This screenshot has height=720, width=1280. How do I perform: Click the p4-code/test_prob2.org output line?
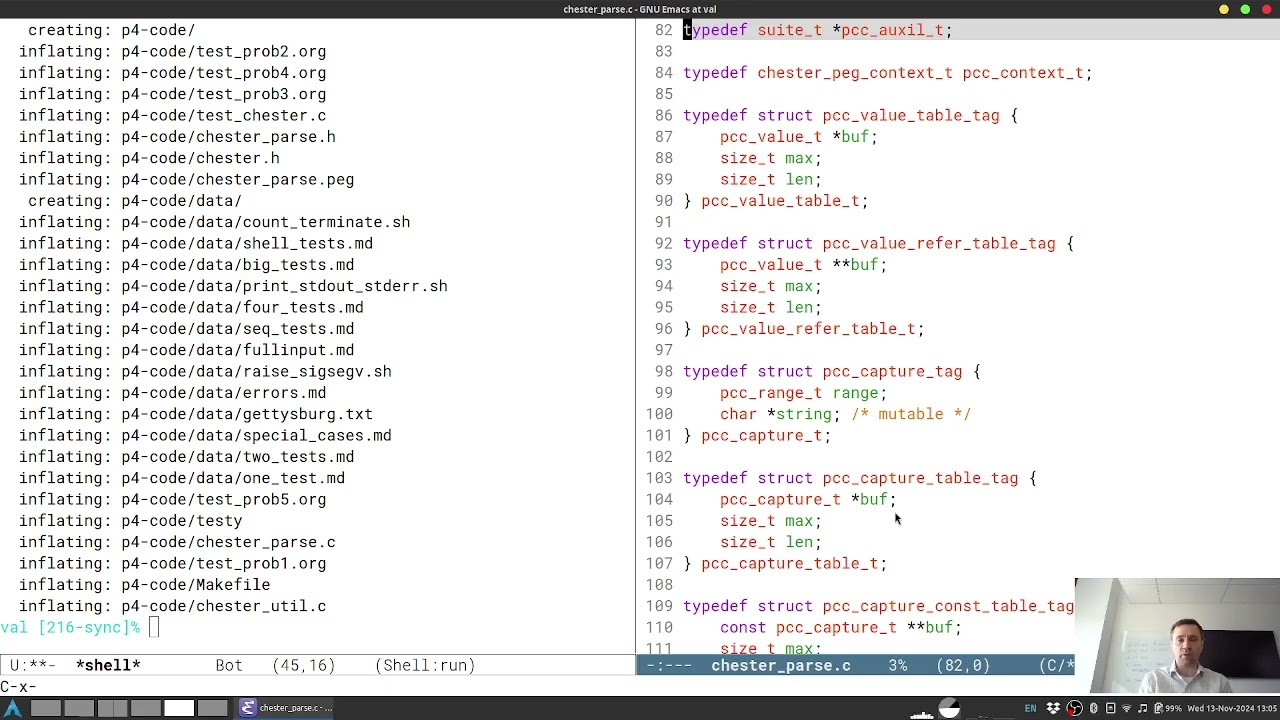click(x=172, y=51)
